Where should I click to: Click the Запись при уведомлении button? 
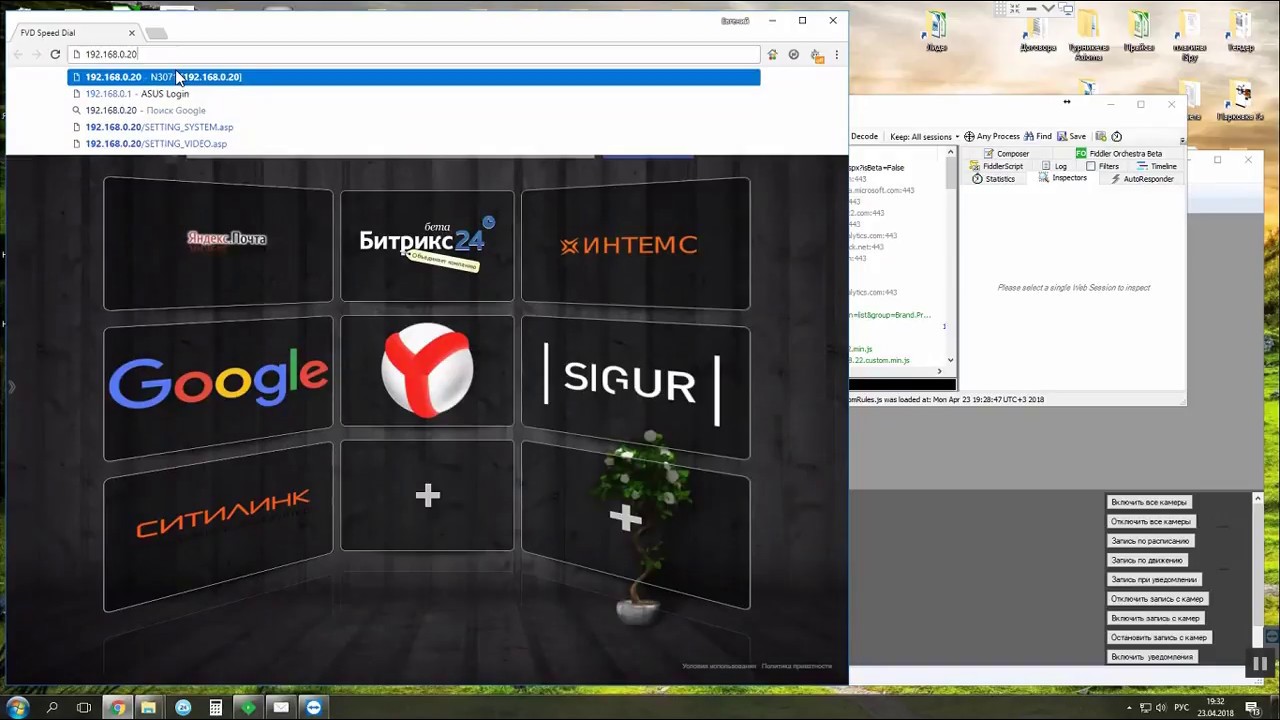(1154, 580)
